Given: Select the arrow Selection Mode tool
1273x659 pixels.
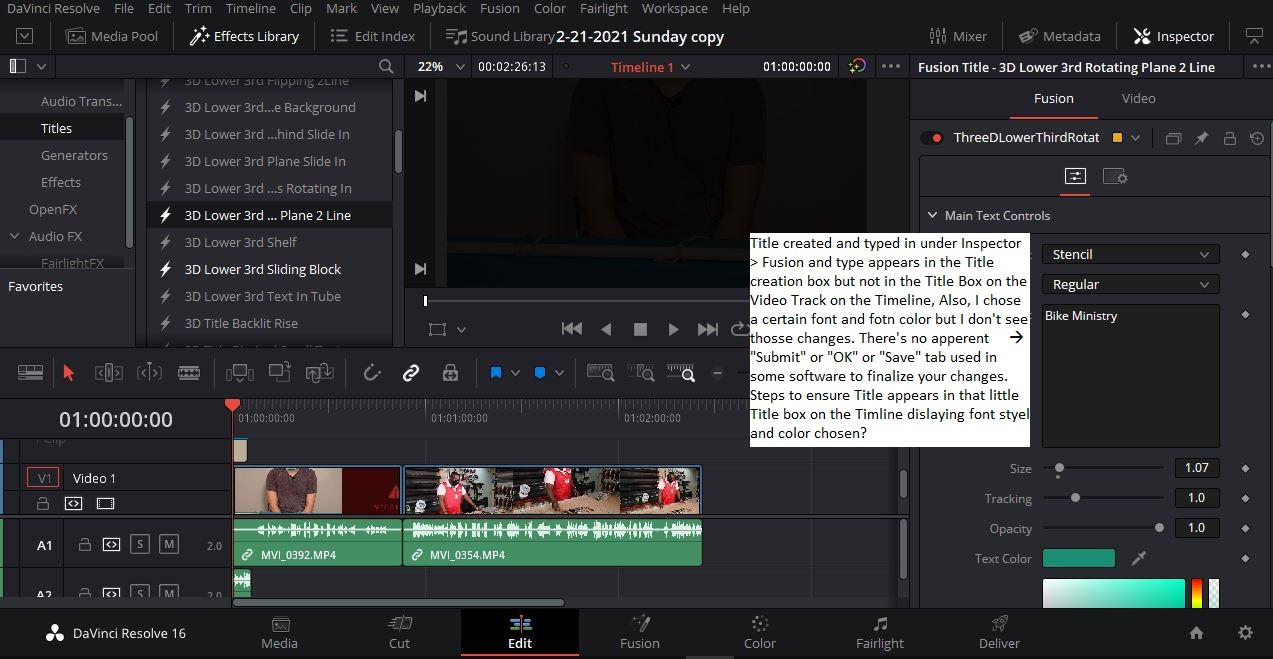Looking at the screenshot, I should pos(68,373).
